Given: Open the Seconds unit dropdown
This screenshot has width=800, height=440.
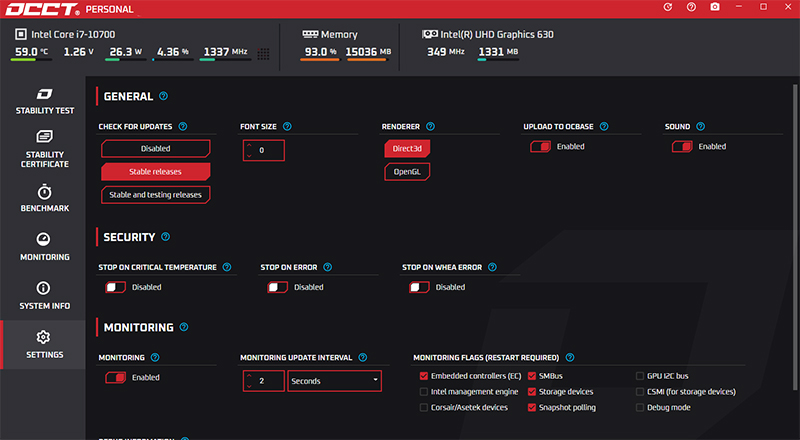Looking at the screenshot, I should tap(335, 381).
